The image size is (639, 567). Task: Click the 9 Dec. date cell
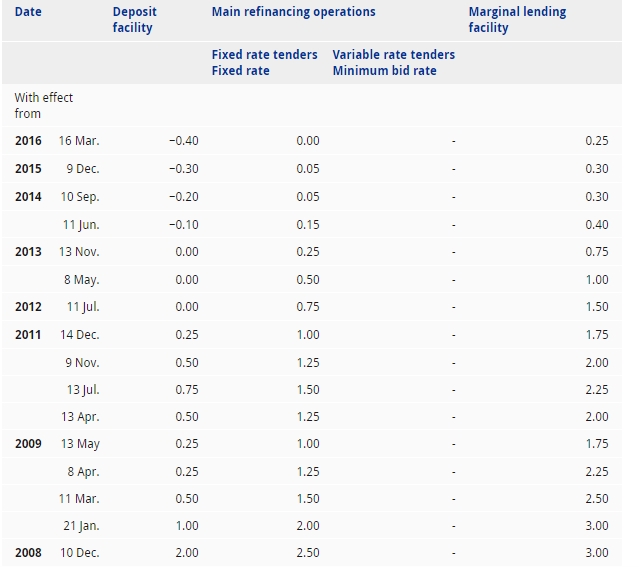click(x=83, y=169)
